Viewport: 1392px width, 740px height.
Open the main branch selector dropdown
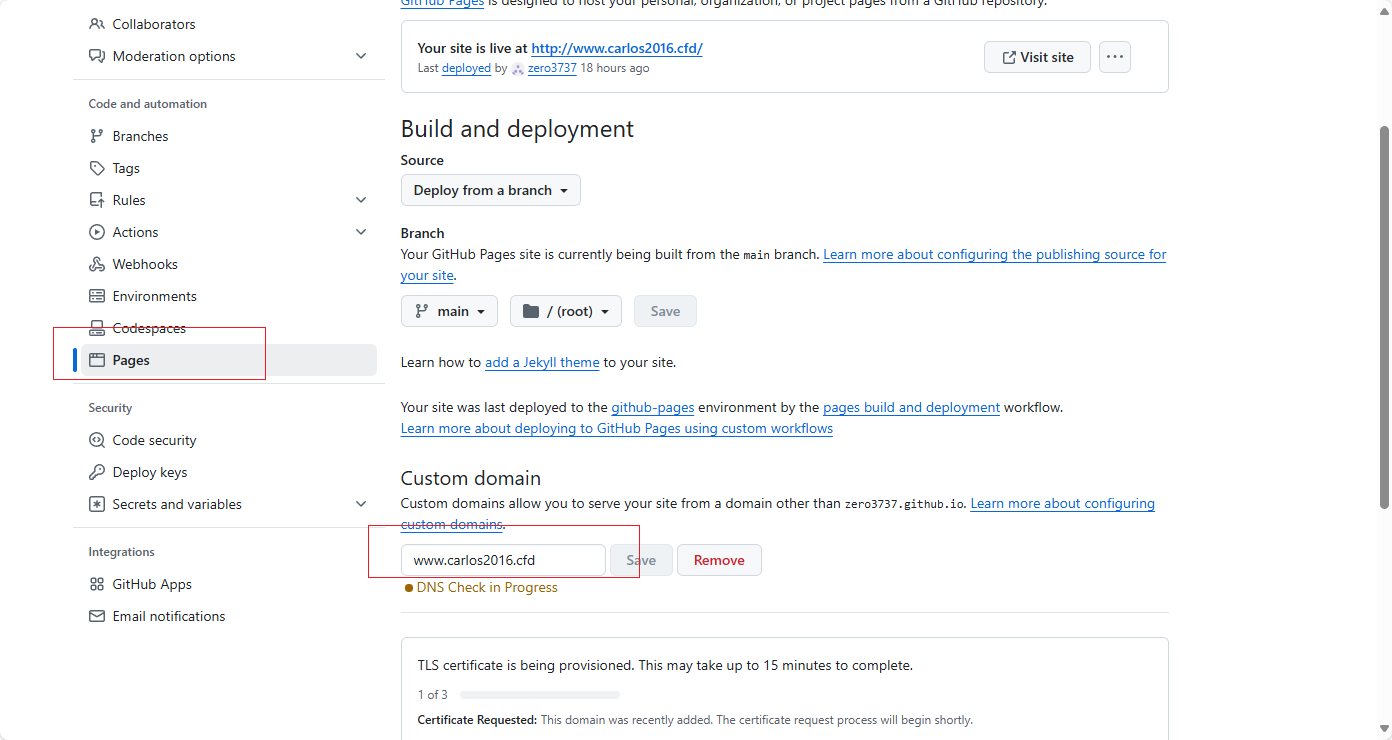[x=449, y=311]
